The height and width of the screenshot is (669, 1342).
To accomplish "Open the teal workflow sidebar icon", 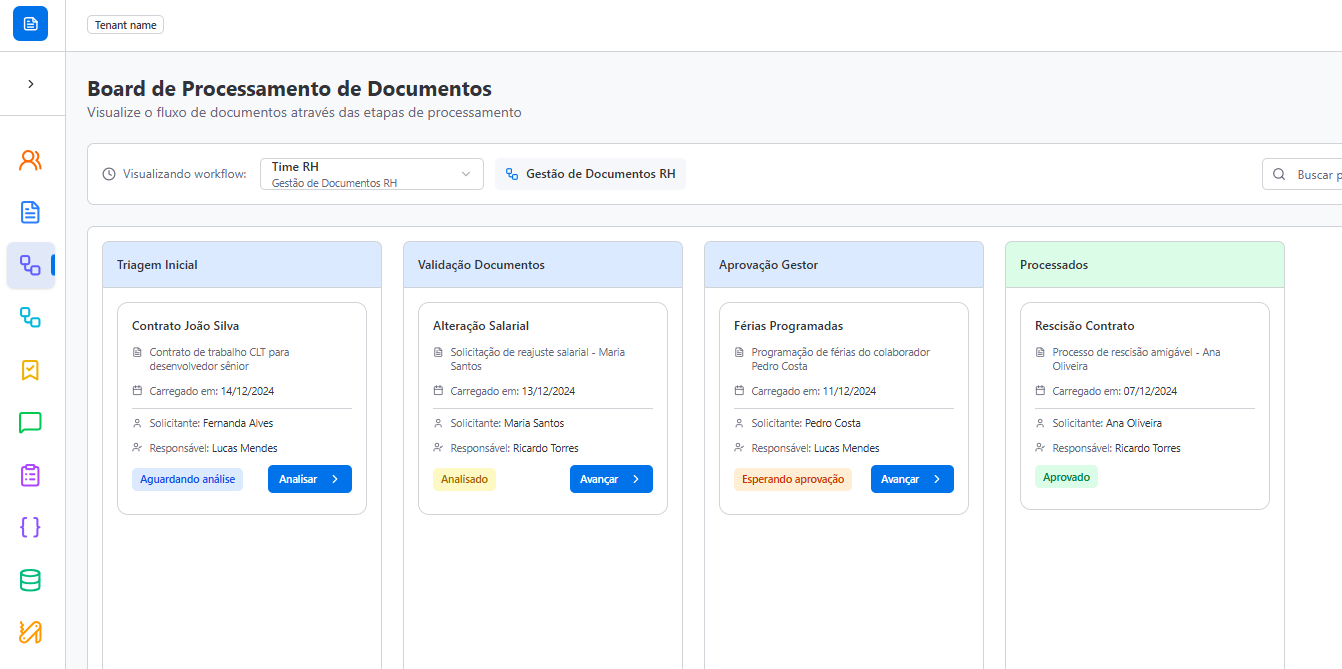I will pyautogui.click(x=30, y=318).
